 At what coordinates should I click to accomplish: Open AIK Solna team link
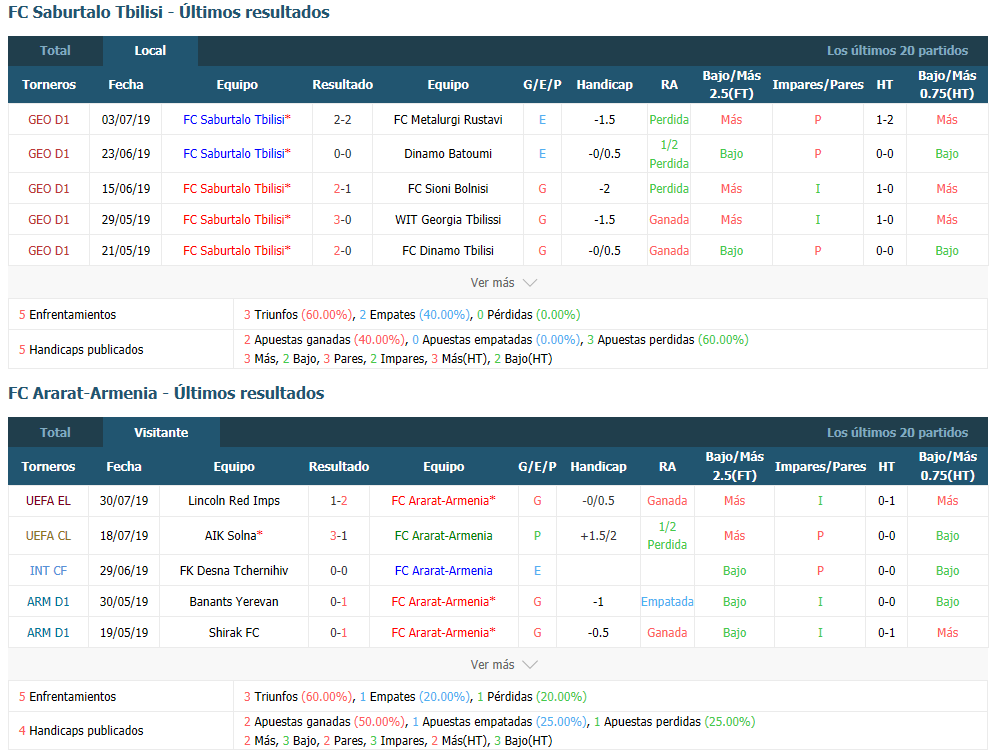coord(234,535)
